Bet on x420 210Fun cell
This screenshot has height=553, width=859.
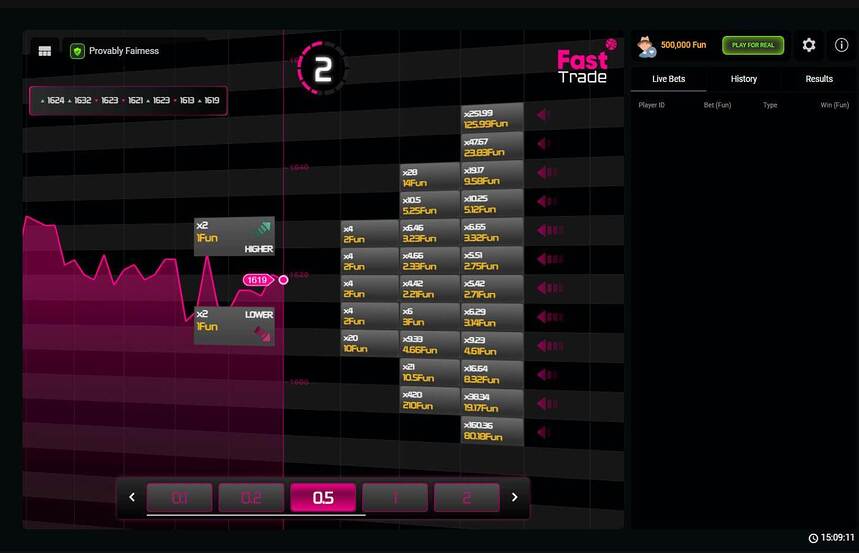pyautogui.click(x=430, y=400)
